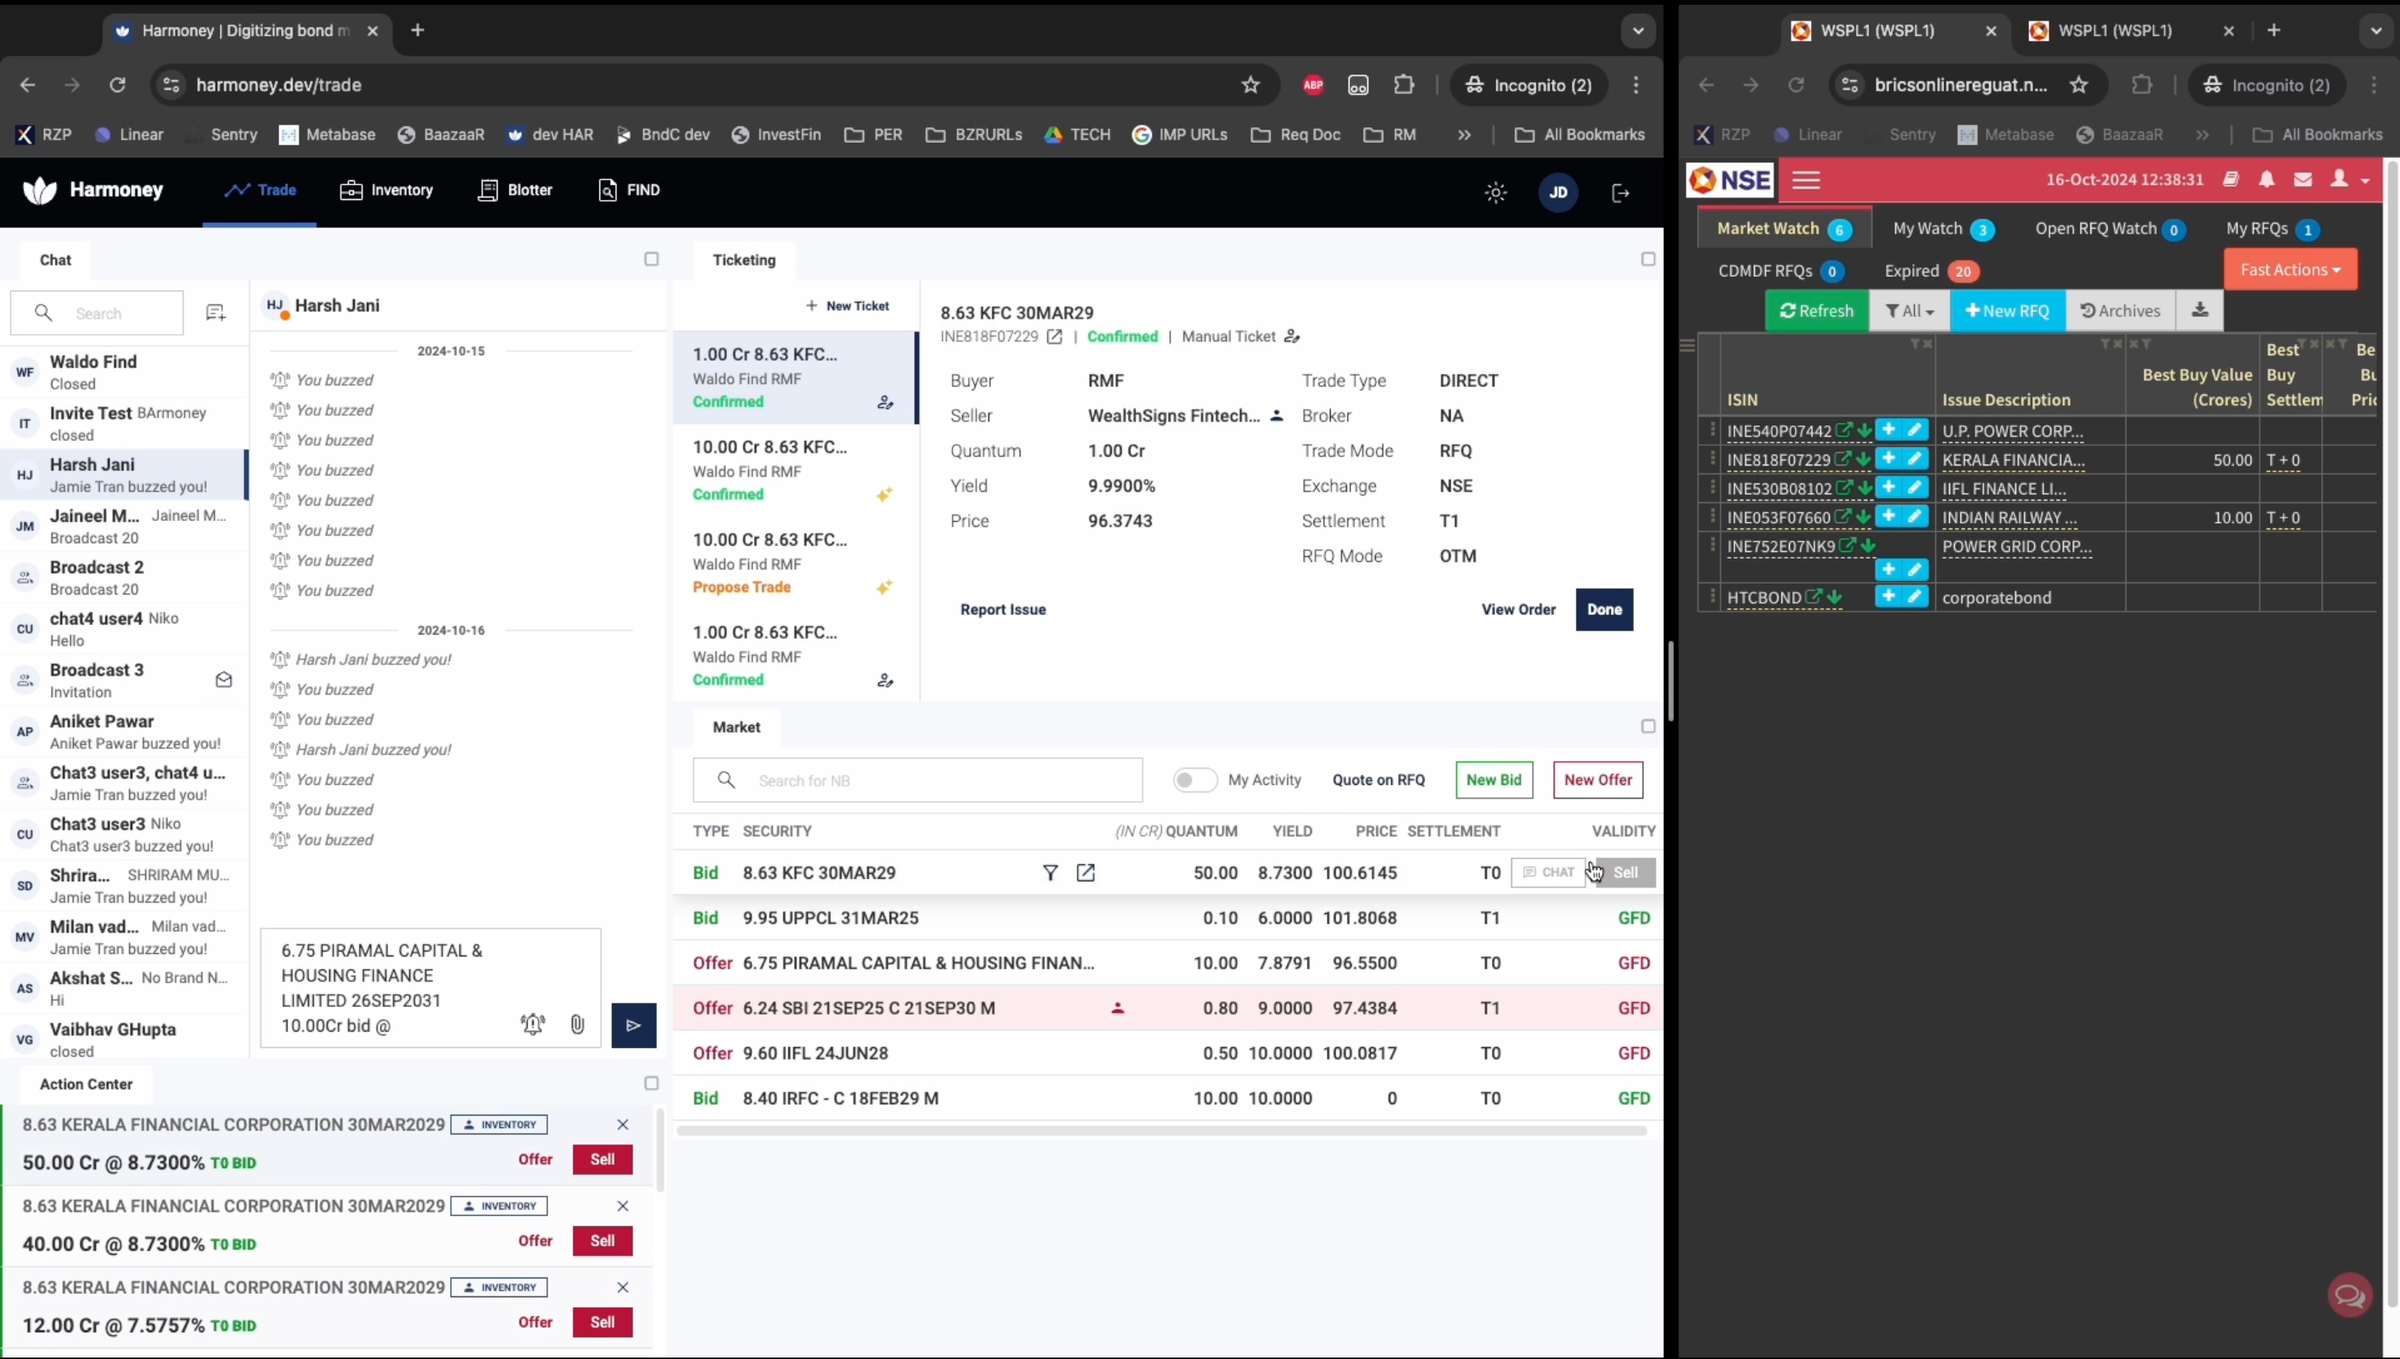Click the NSE hamburger menu icon
Viewport: 2400px width, 1359px height.
tap(1805, 180)
